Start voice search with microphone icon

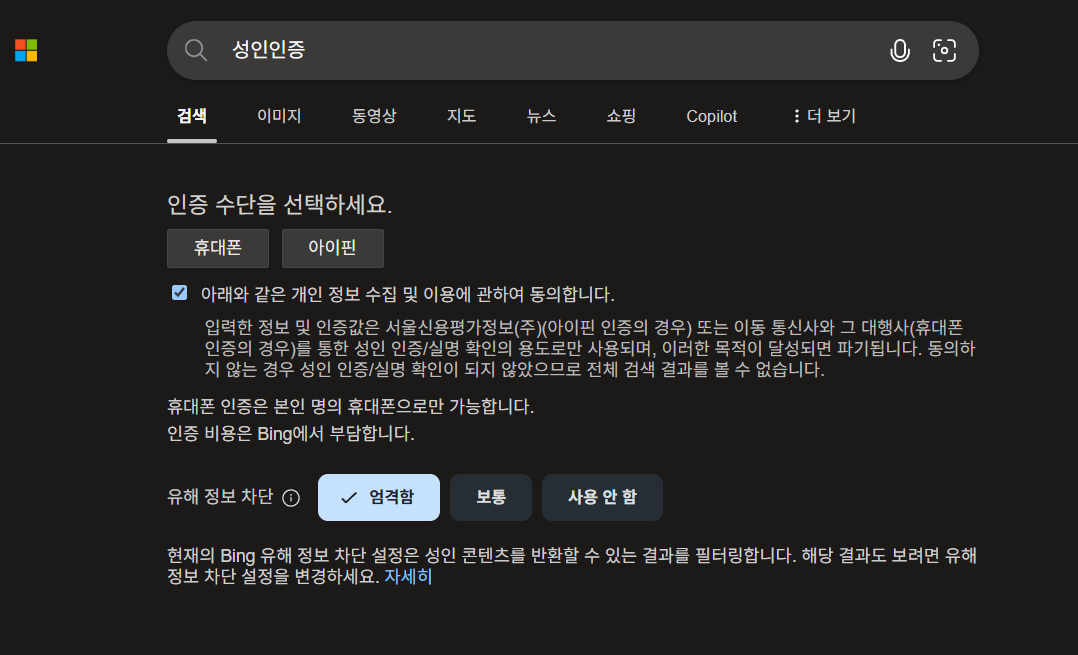click(x=899, y=50)
